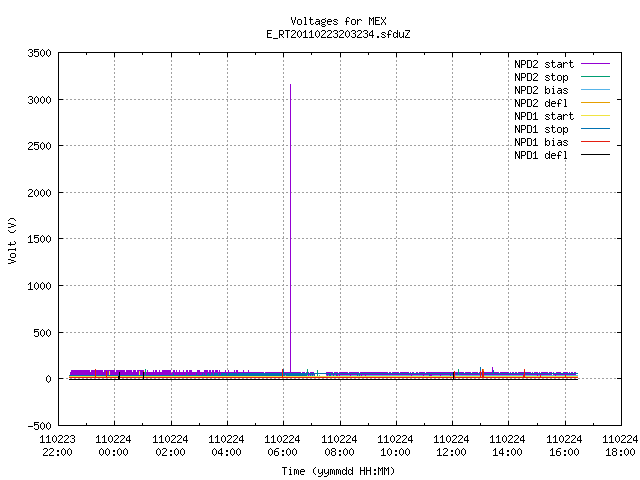Click the 'NPD2 defl' legend label
The width and height of the screenshot is (640, 480).
click(541, 103)
